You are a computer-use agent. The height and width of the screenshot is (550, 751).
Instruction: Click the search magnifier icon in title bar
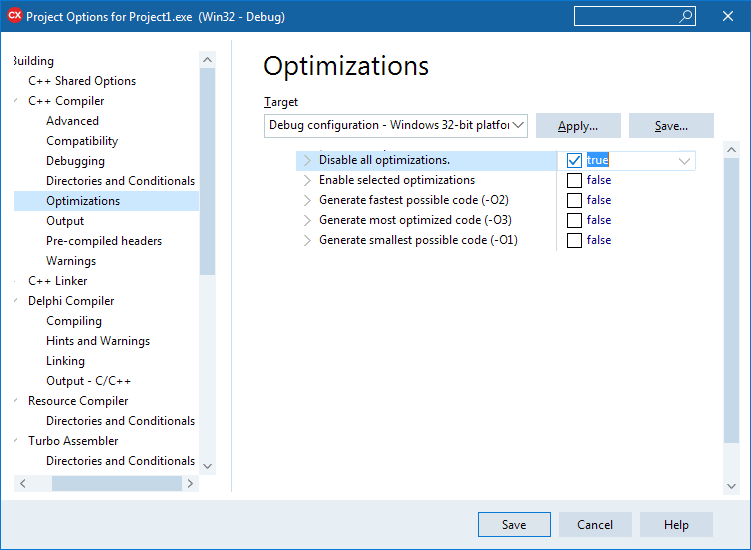pyautogui.click(x=686, y=16)
